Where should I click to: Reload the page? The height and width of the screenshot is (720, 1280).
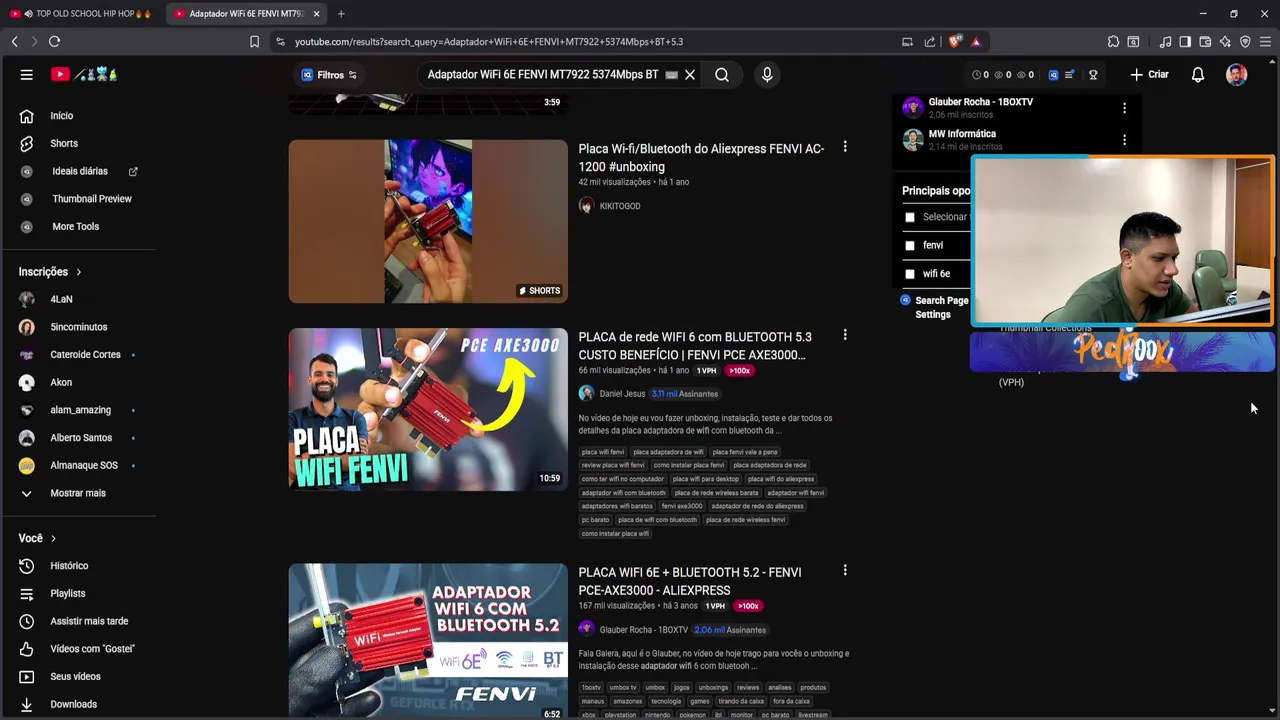[x=54, y=42]
